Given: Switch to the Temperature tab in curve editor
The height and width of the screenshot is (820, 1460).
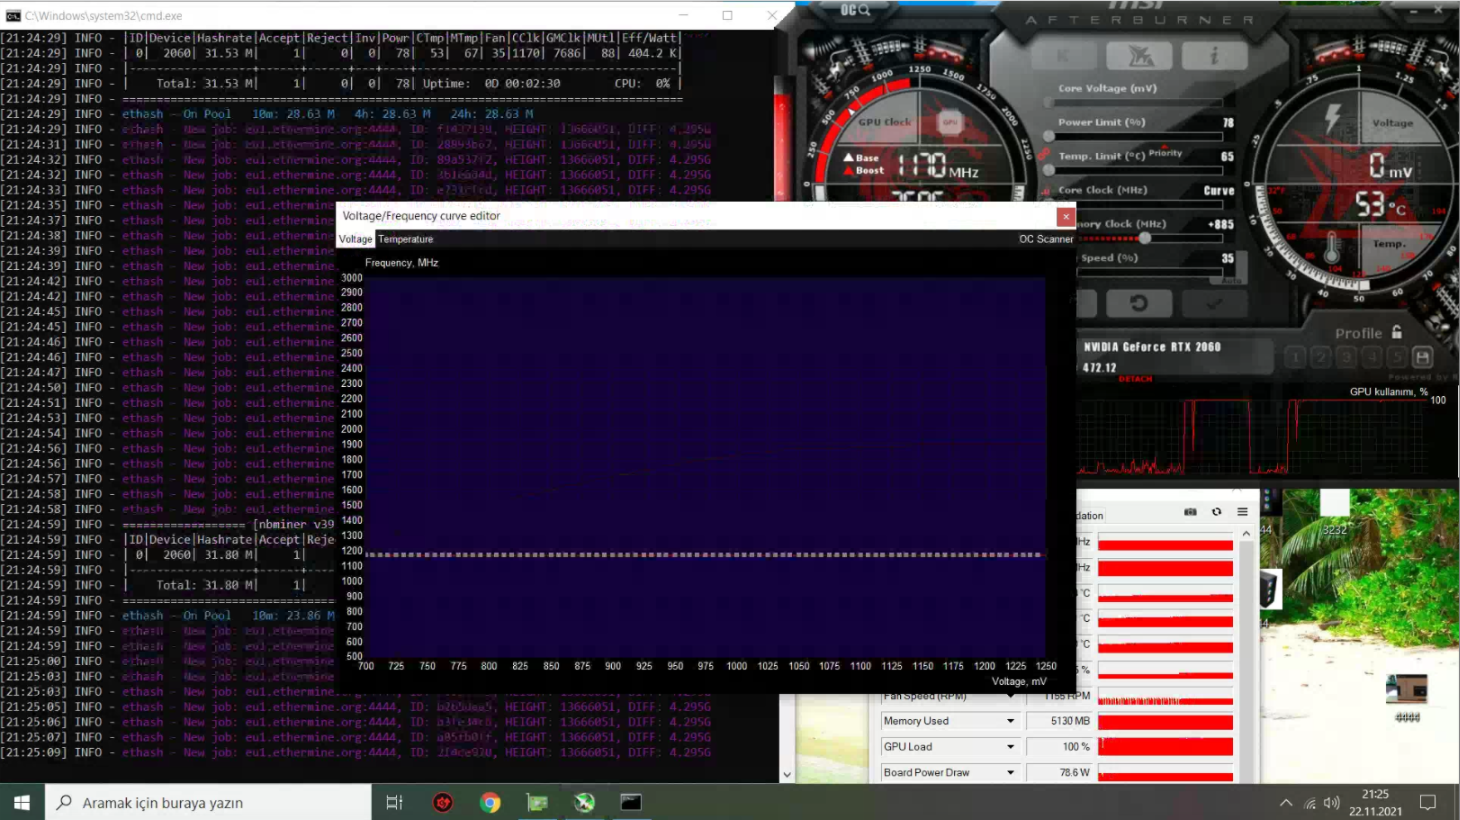Looking at the screenshot, I should click(405, 239).
